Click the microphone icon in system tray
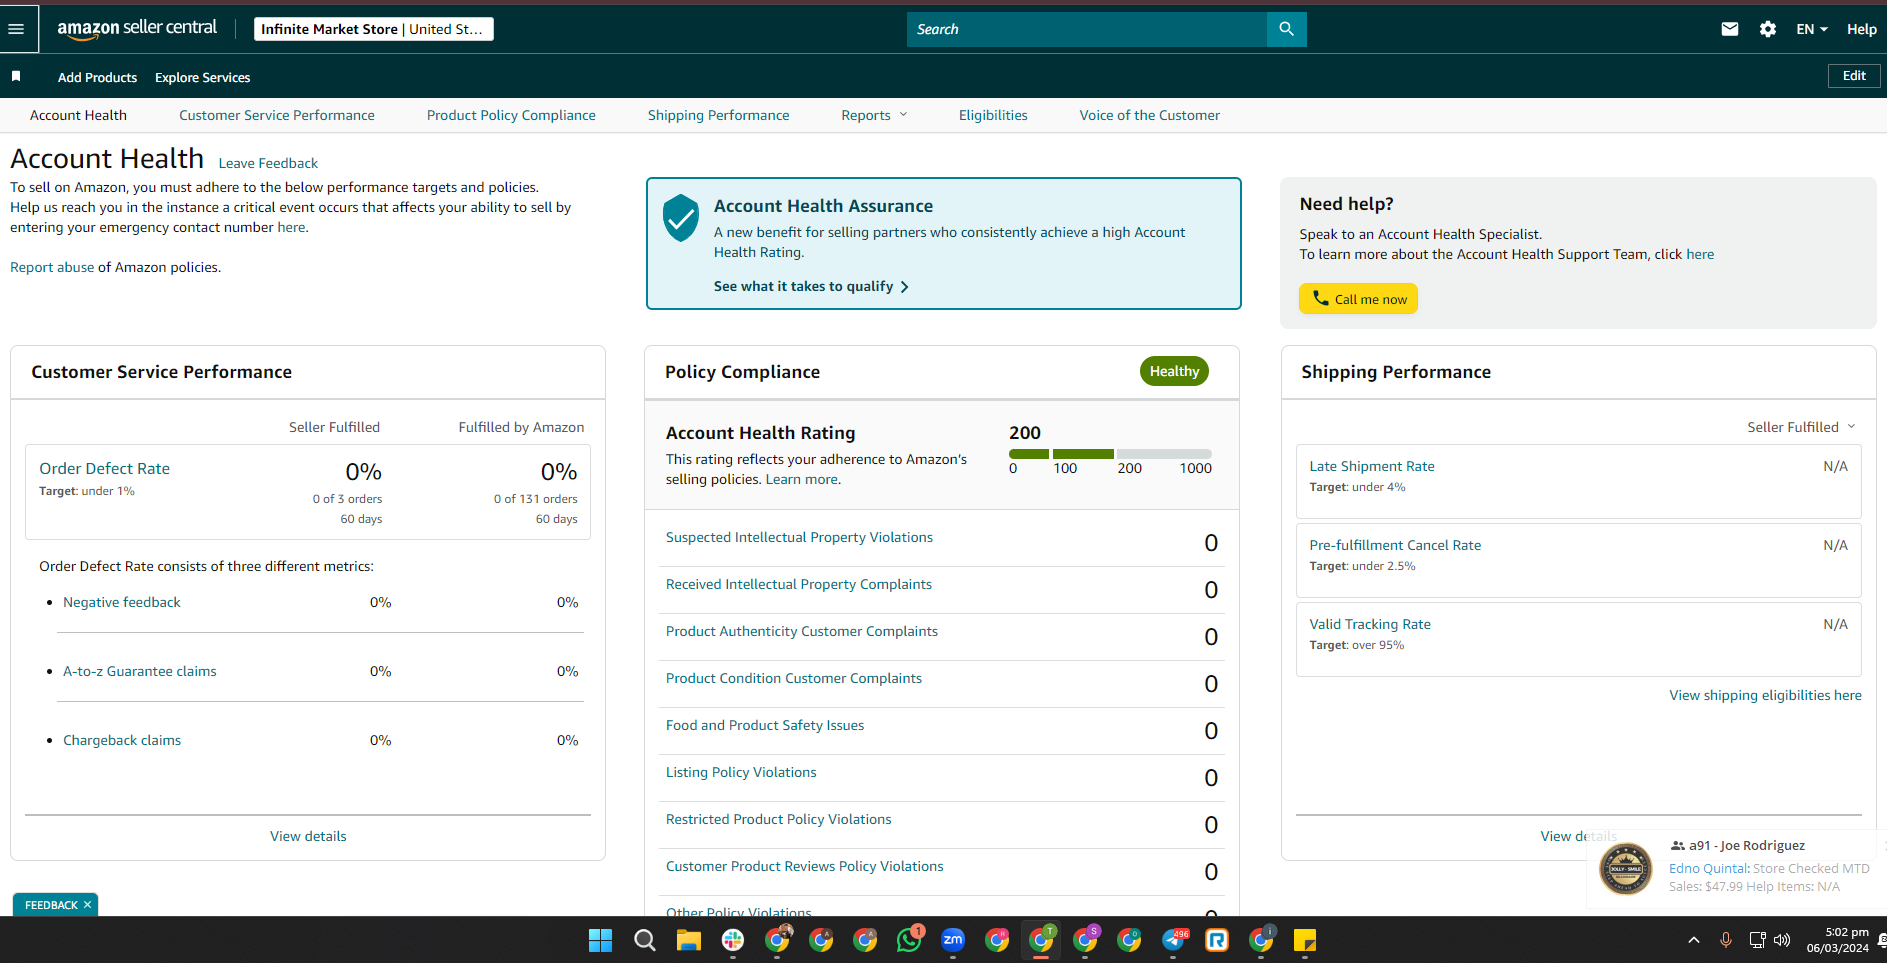This screenshot has height=963, width=1887. tap(1725, 940)
